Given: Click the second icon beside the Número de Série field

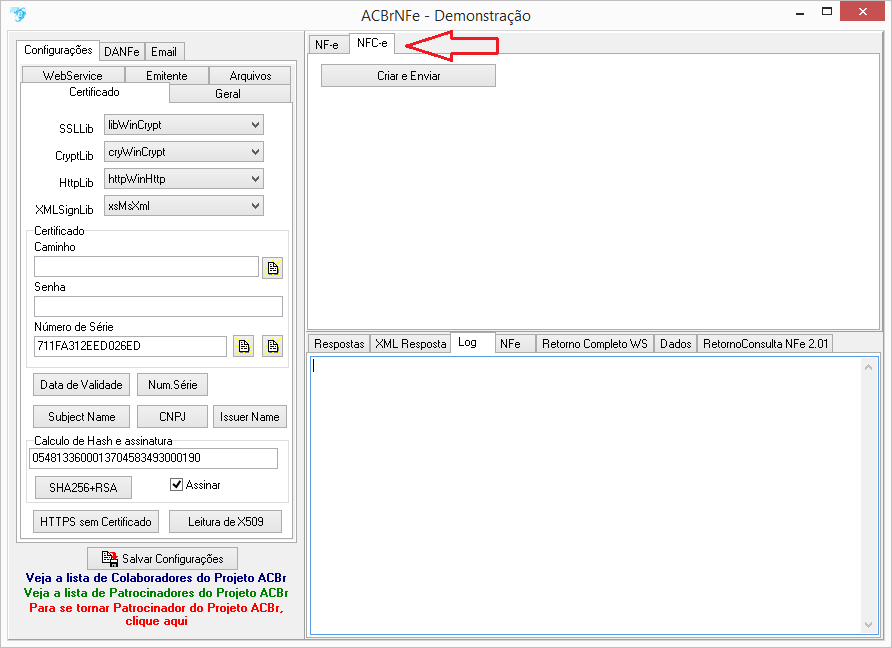Looking at the screenshot, I should pyautogui.click(x=272, y=346).
